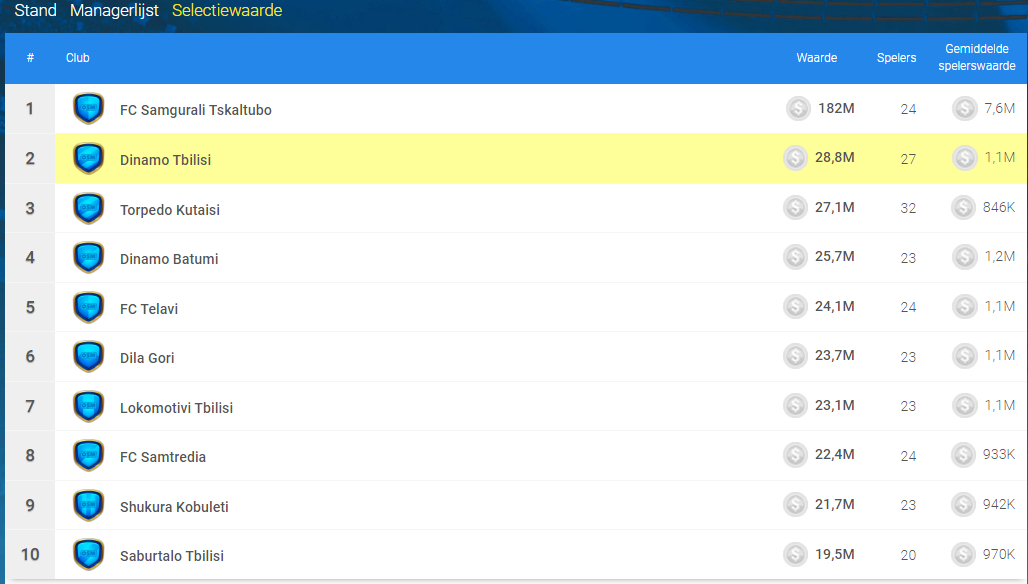This screenshot has width=1028, height=584.
Task: Click FC Telavi club badge
Action: [x=89, y=307]
